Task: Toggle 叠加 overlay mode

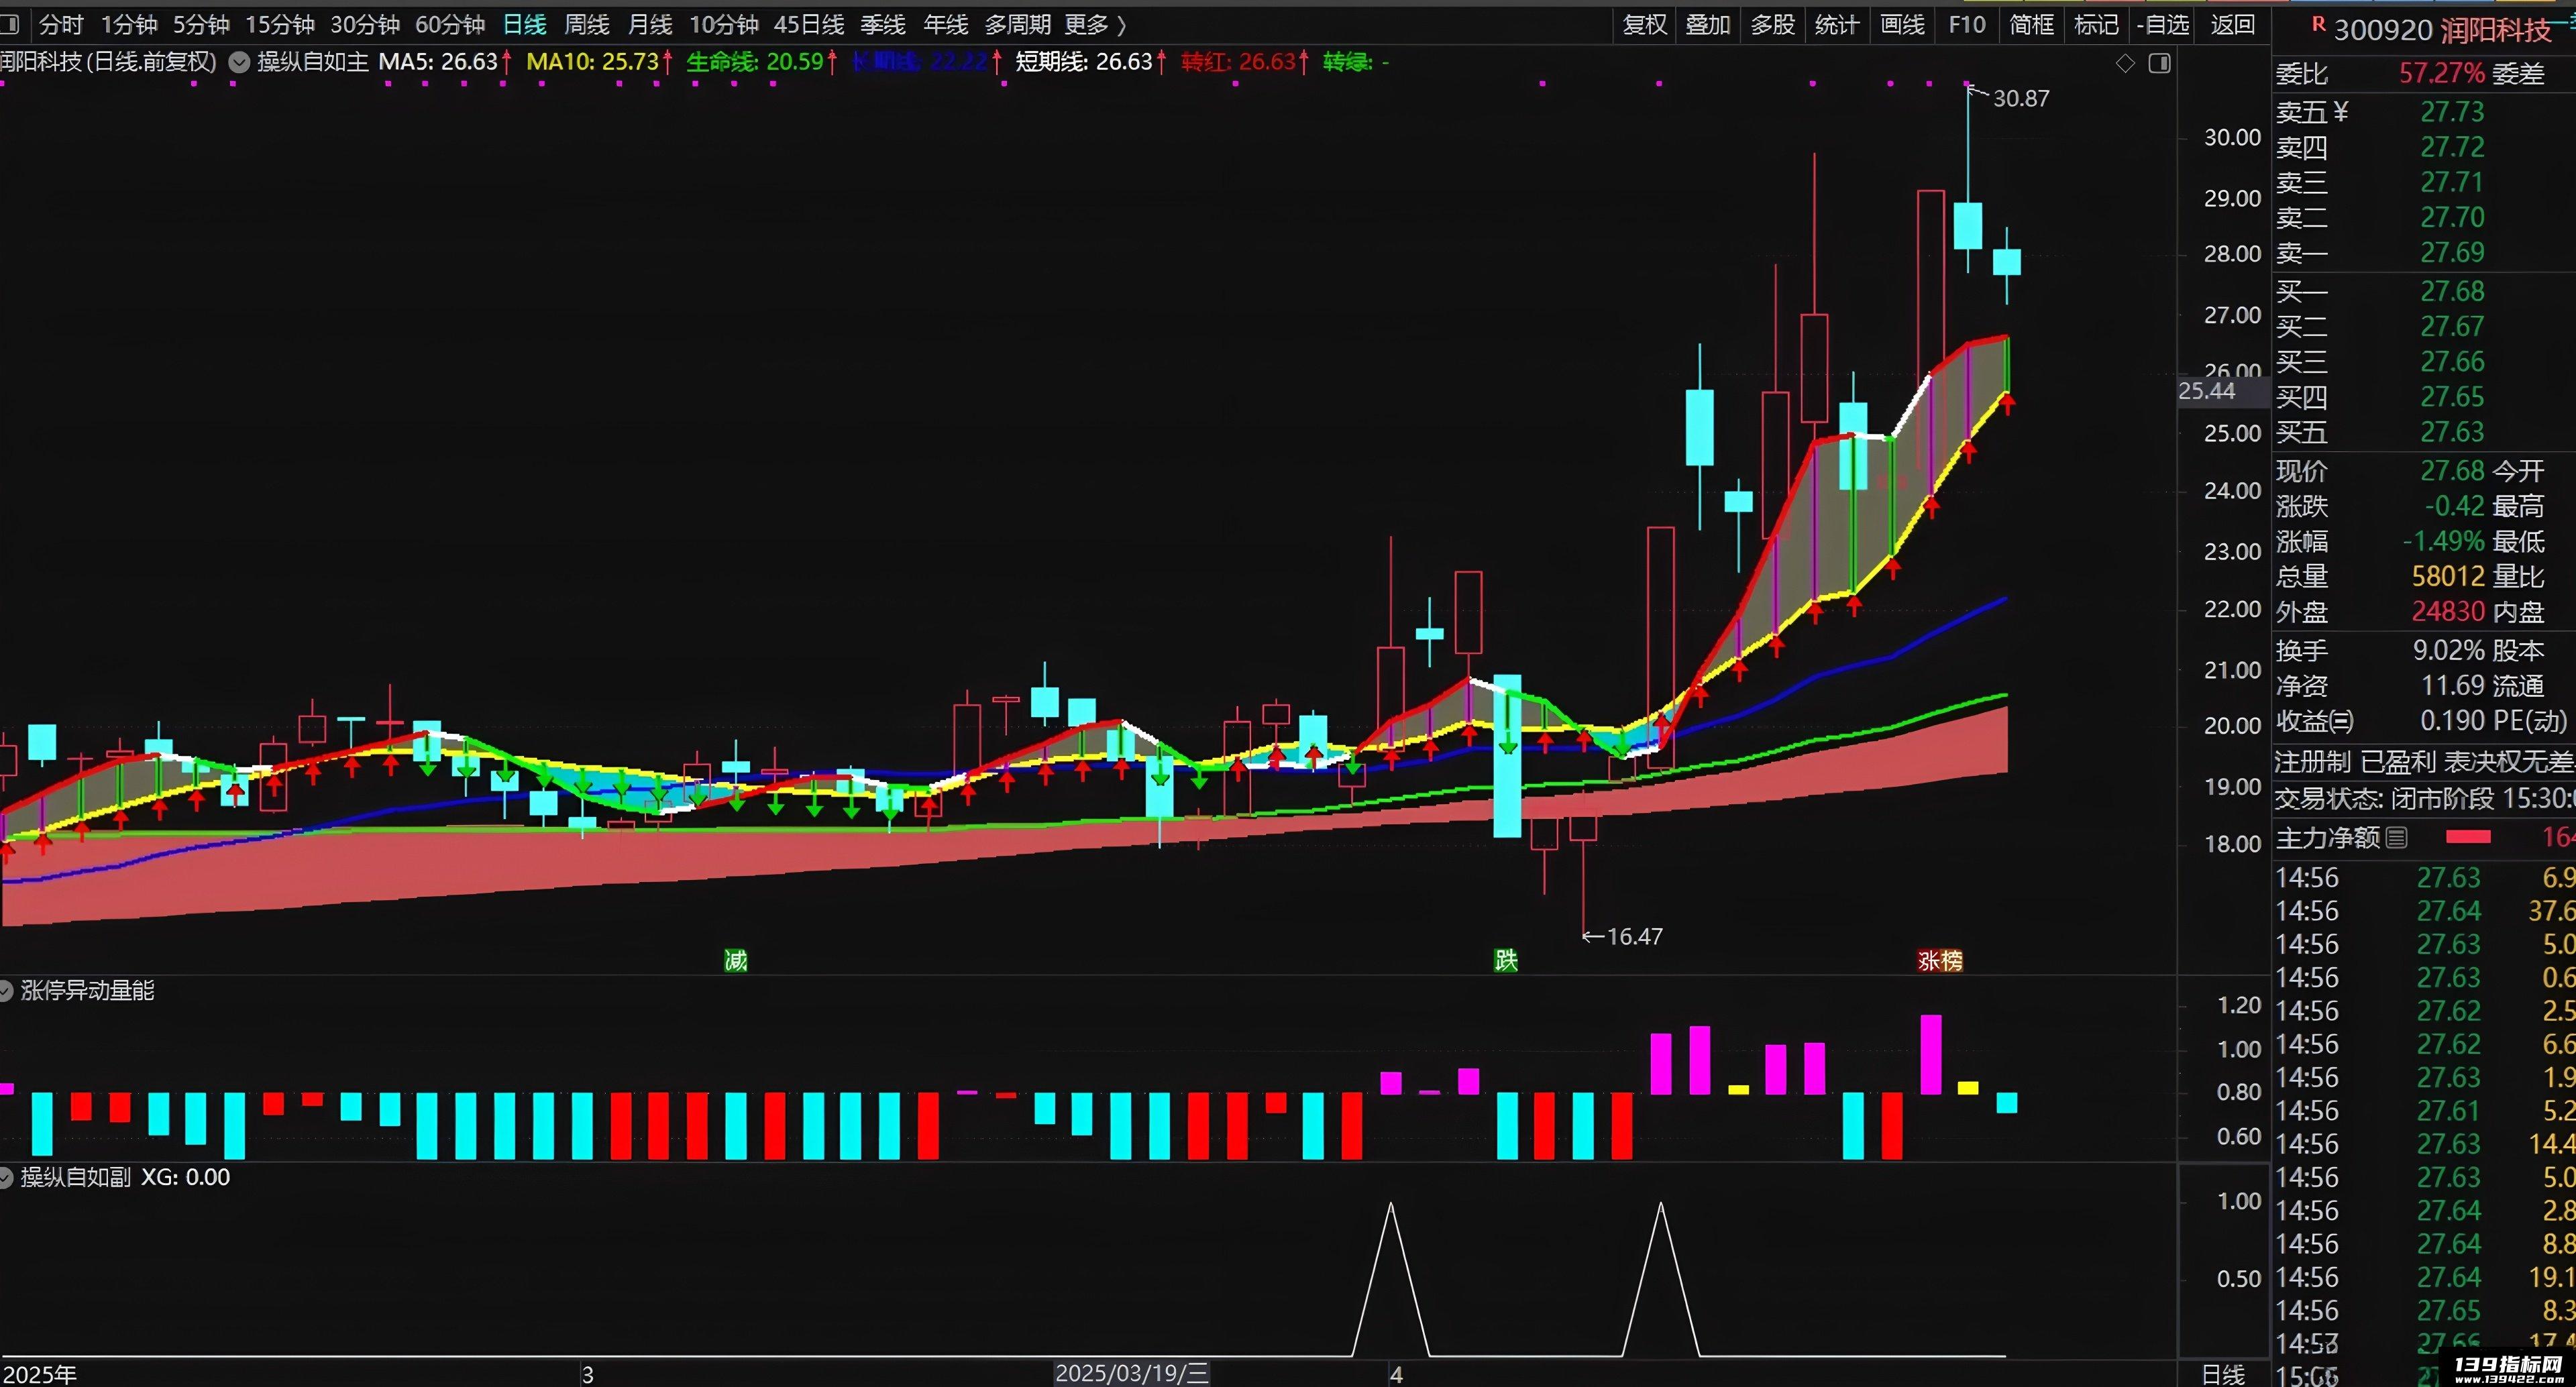Action: coord(1708,24)
